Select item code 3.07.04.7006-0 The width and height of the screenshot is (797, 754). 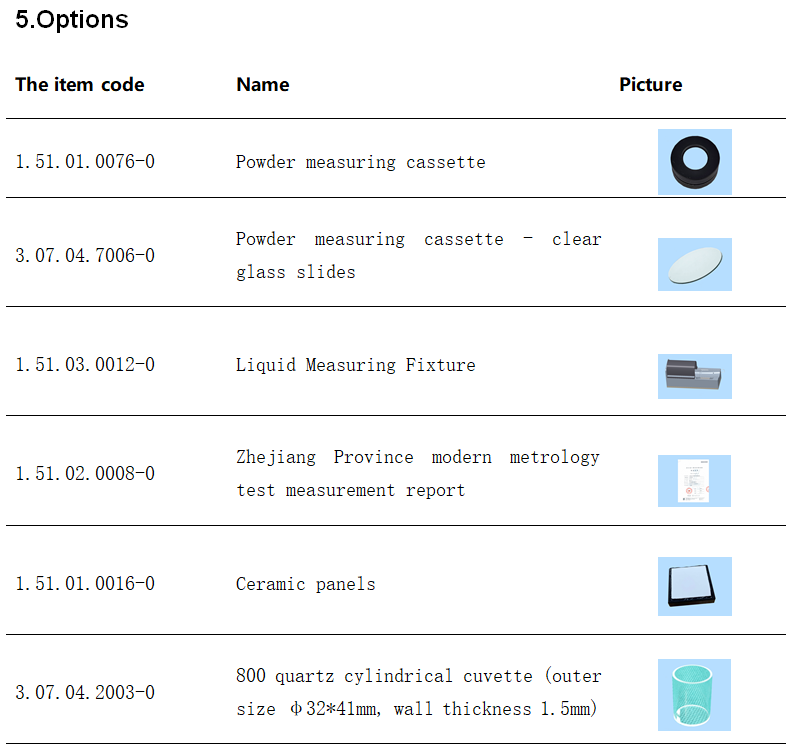coord(85,256)
